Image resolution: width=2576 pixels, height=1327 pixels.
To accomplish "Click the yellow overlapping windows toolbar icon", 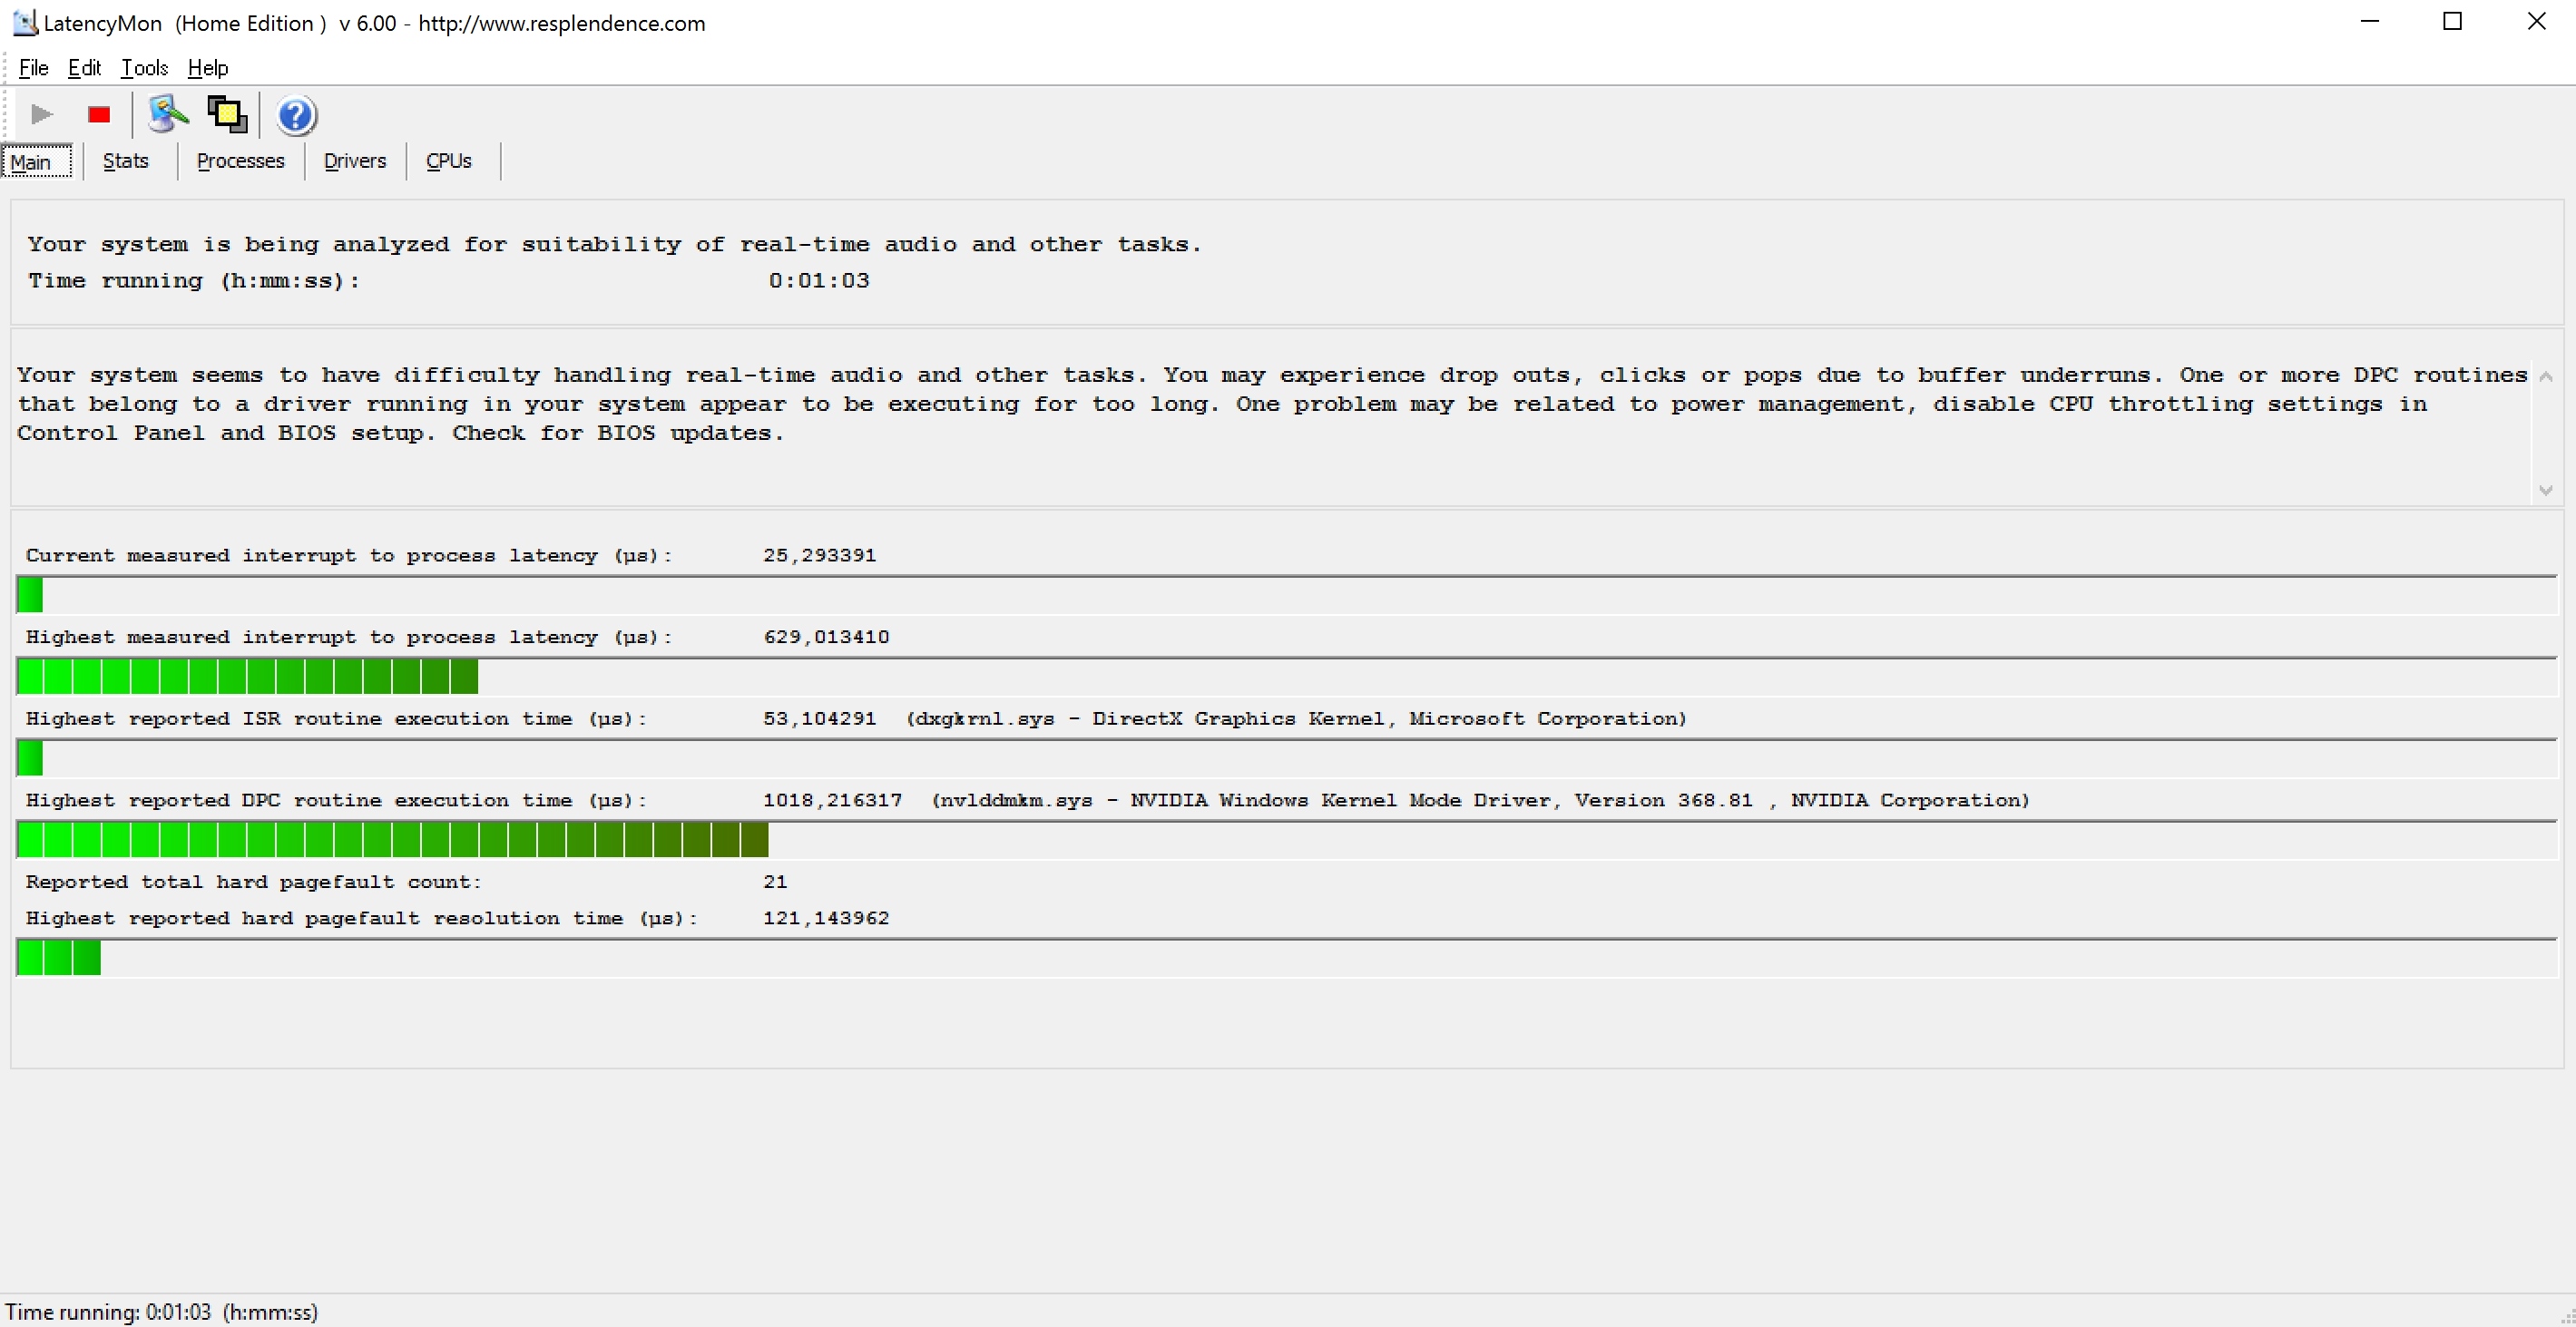I will click(x=227, y=115).
